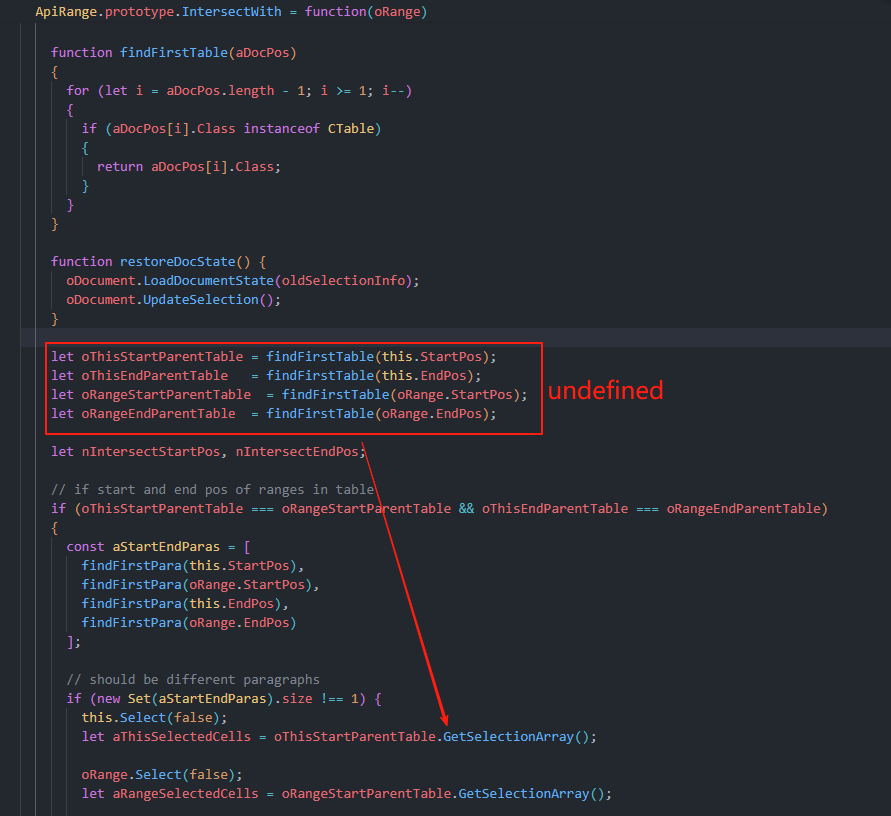Image resolution: width=891 pixels, height=816 pixels.
Task: Click the comment about ranges in table
Action: click(x=212, y=489)
